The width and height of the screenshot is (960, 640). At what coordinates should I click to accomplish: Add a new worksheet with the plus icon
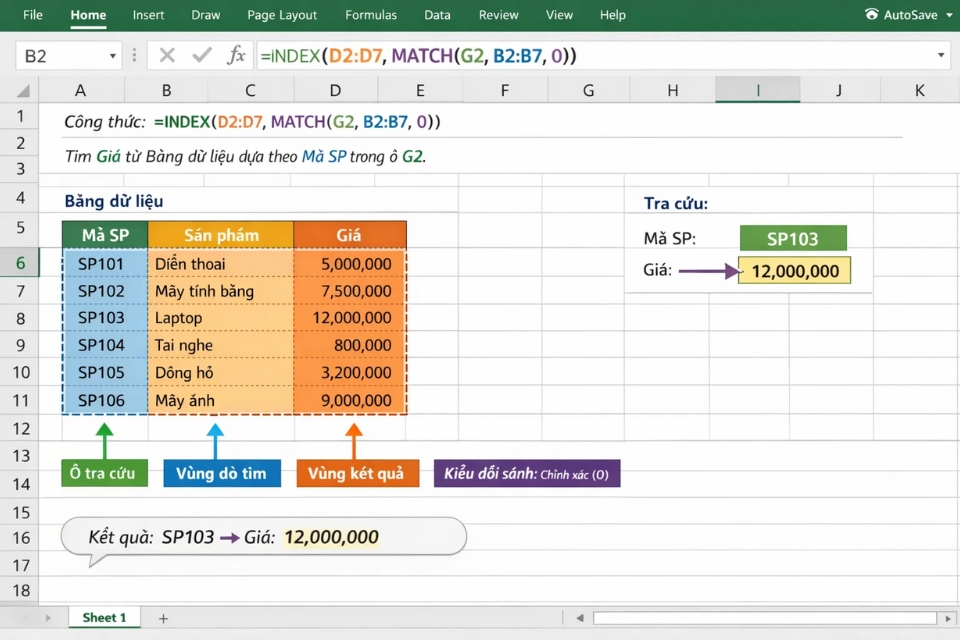click(162, 618)
